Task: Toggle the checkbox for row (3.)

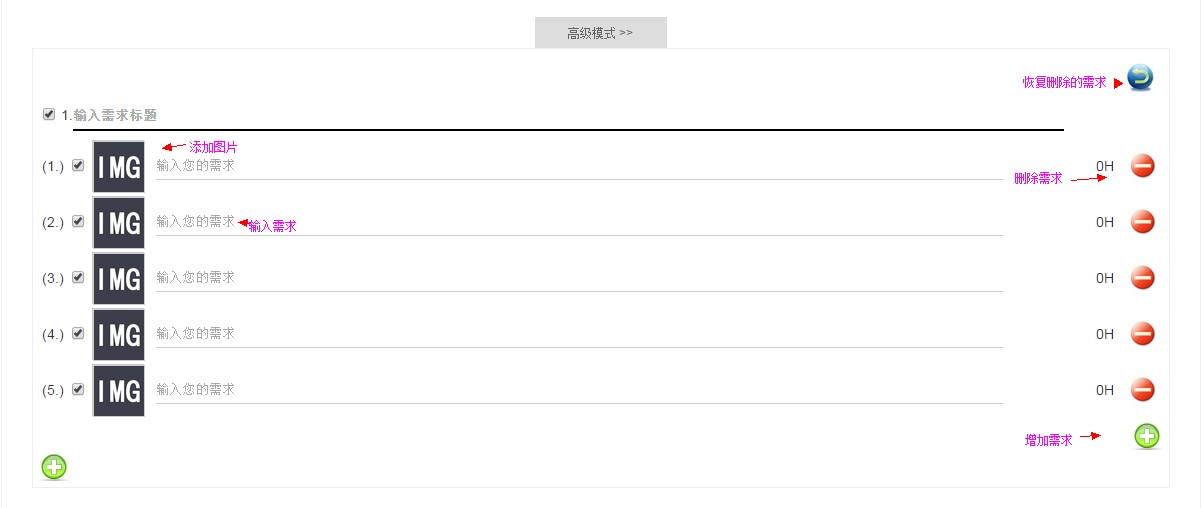Action: 78,277
